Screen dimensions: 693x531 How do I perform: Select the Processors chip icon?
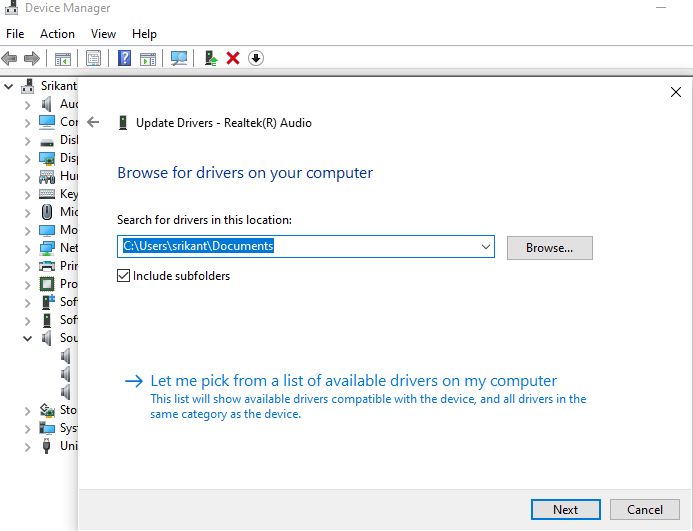click(47, 284)
